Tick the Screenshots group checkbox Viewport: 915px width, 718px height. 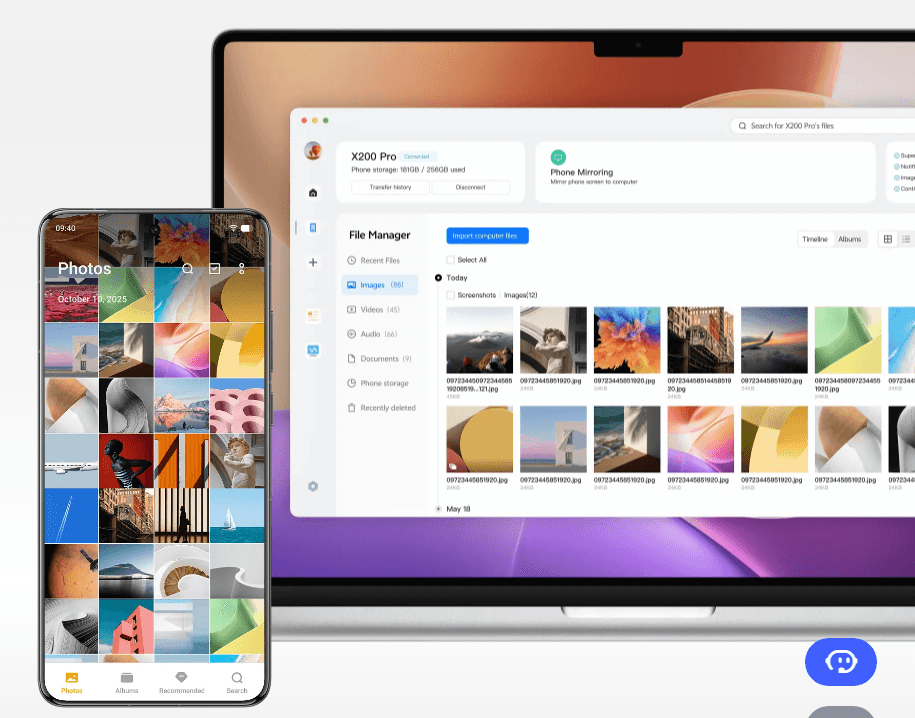pos(450,295)
